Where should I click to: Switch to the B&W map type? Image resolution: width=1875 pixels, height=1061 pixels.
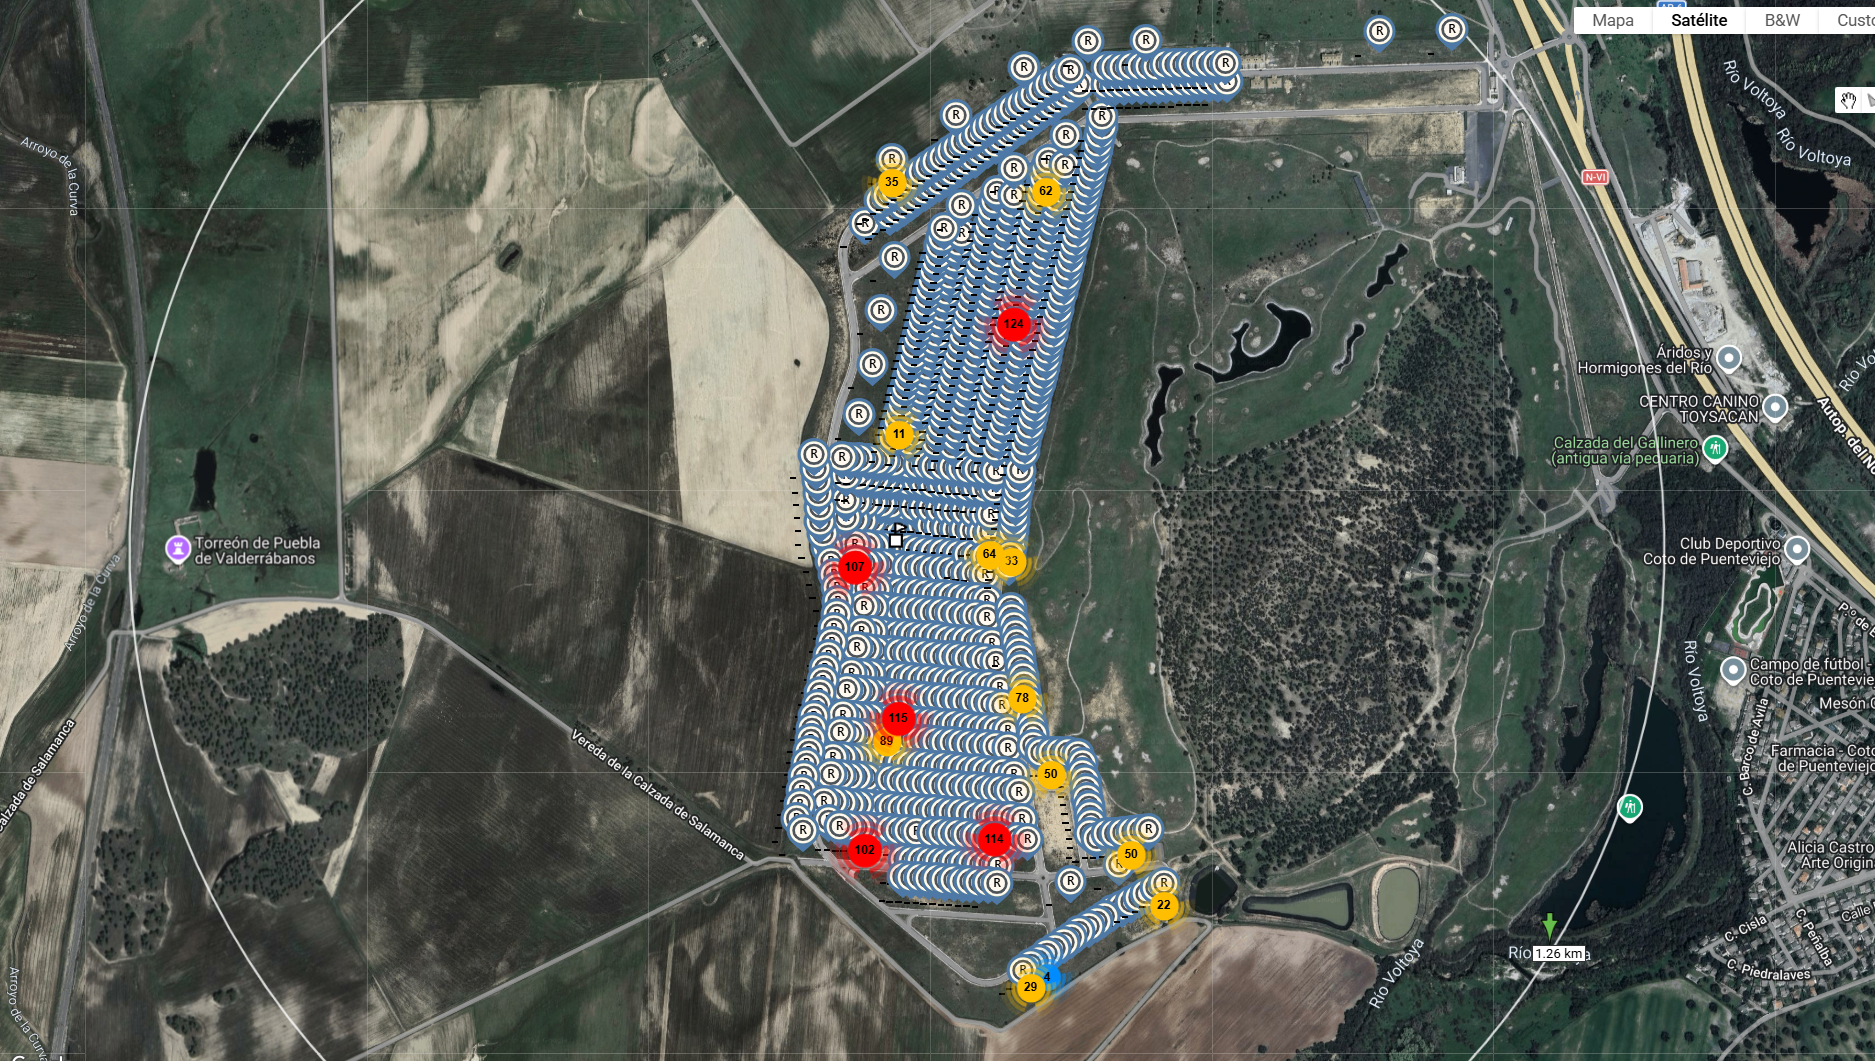tap(1782, 20)
